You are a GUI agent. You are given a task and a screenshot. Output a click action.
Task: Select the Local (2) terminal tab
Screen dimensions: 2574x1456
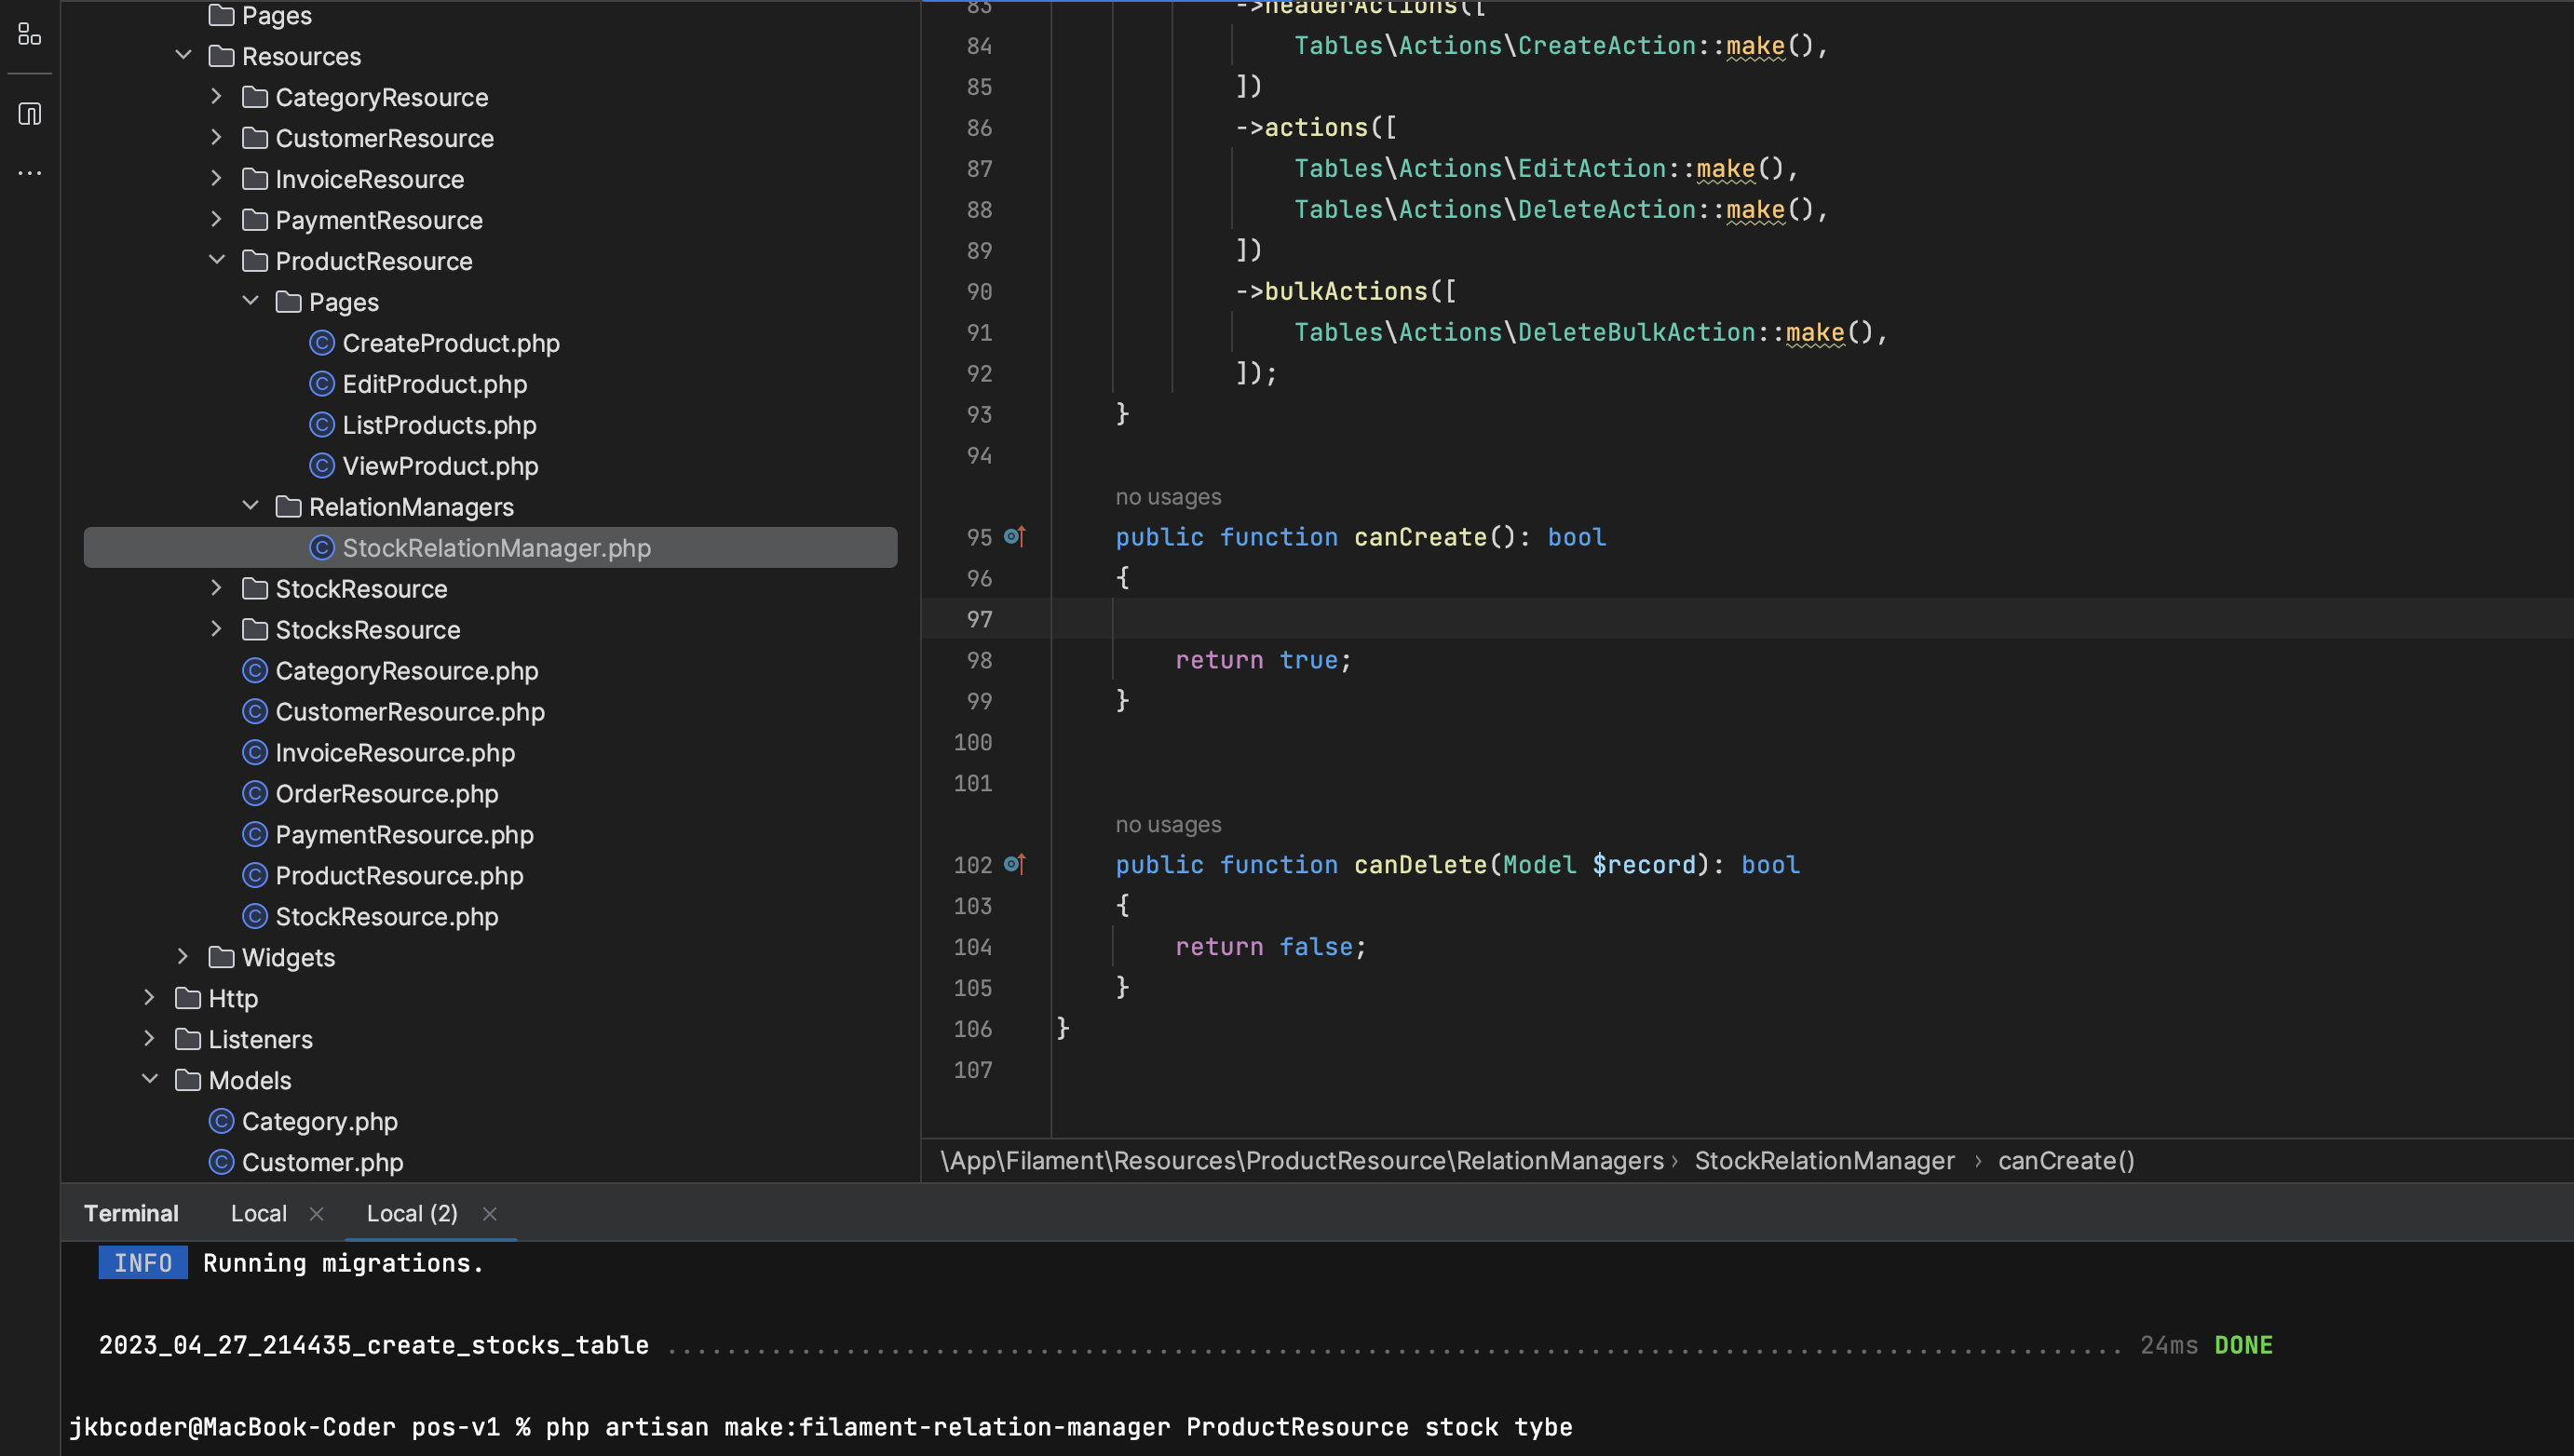click(411, 1213)
